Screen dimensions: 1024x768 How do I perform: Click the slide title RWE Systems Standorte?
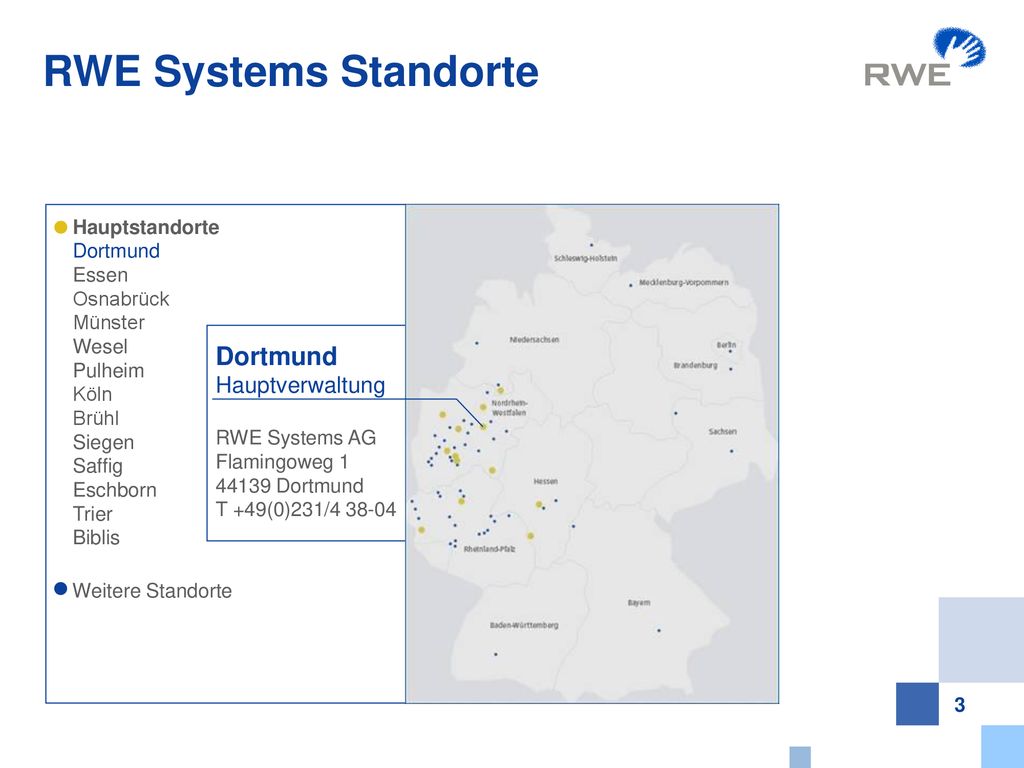[291, 72]
